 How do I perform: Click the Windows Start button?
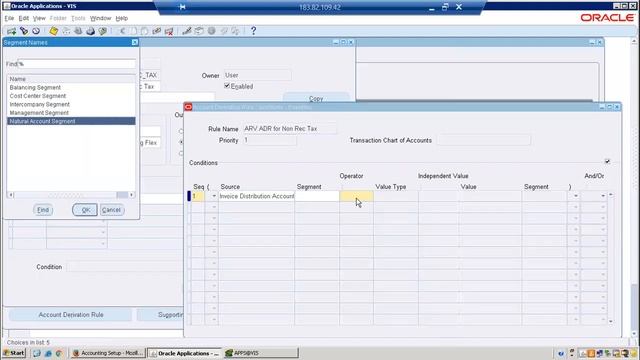click(x=15, y=353)
